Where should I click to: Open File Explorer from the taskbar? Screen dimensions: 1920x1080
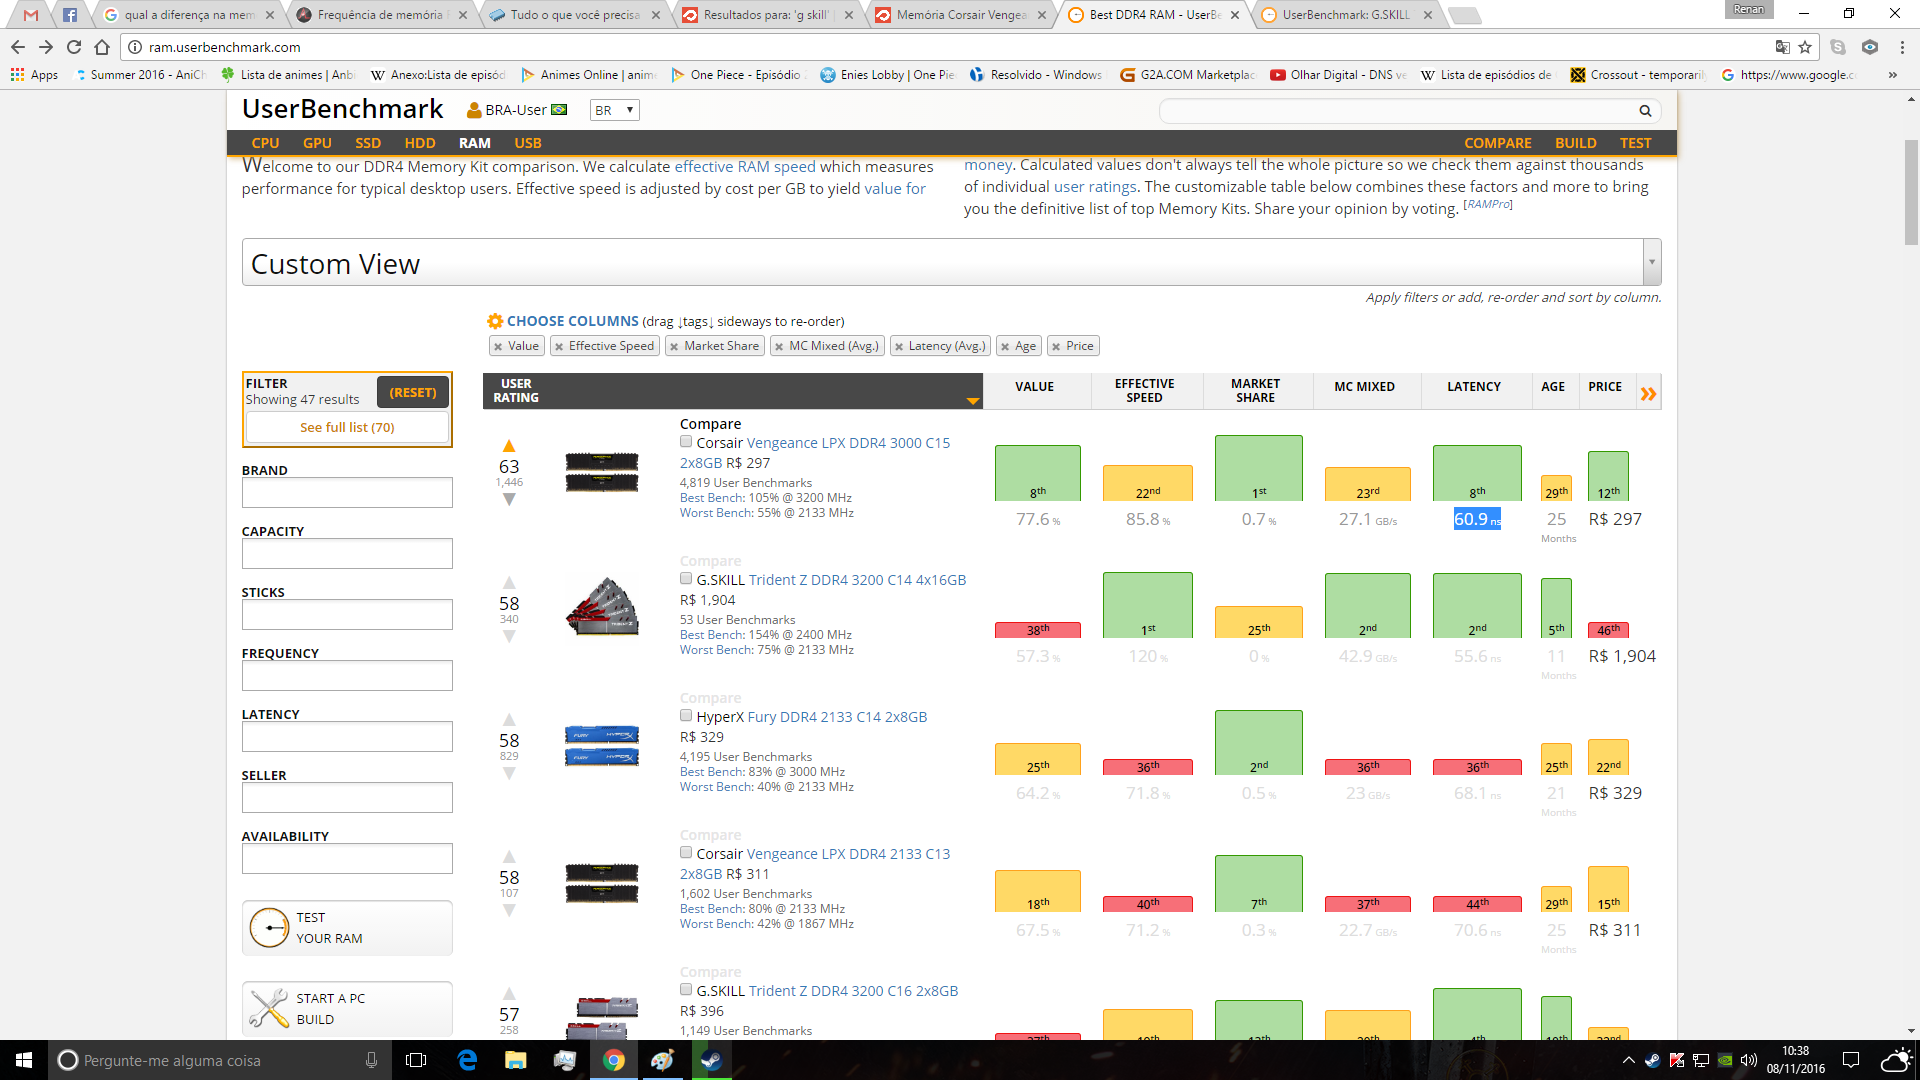point(515,1060)
